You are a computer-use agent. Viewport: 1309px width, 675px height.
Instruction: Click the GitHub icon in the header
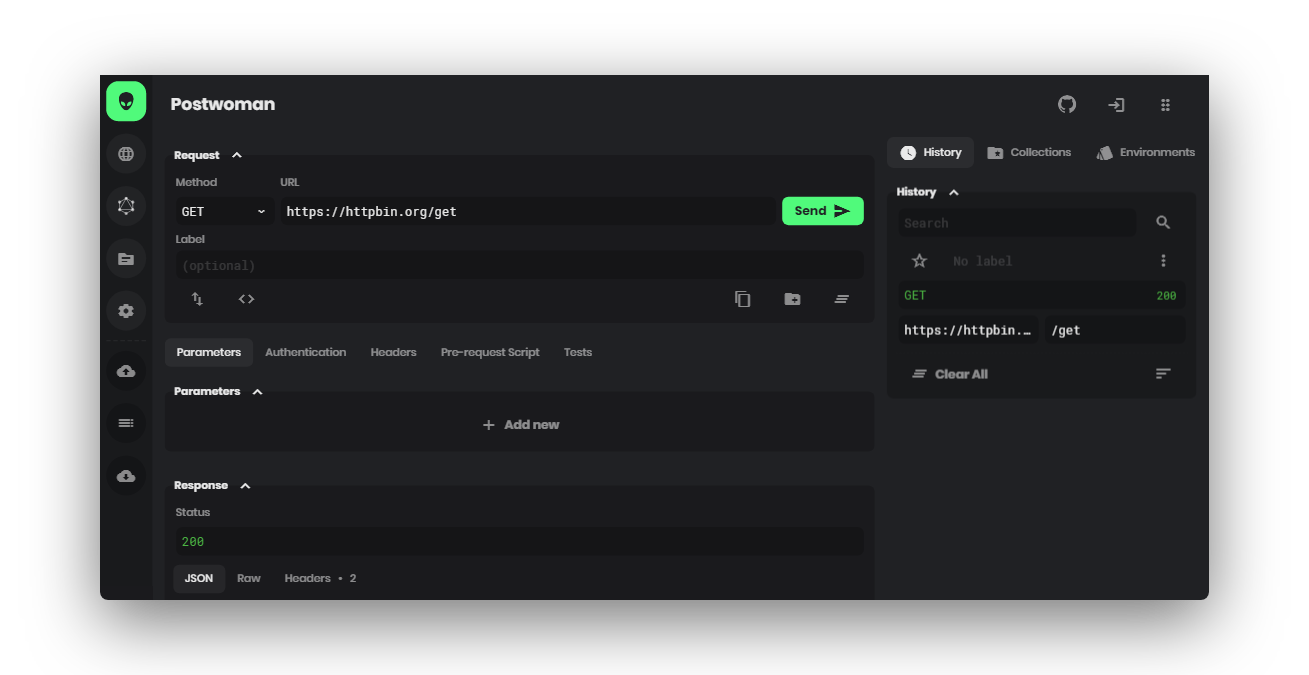[1067, 105]
